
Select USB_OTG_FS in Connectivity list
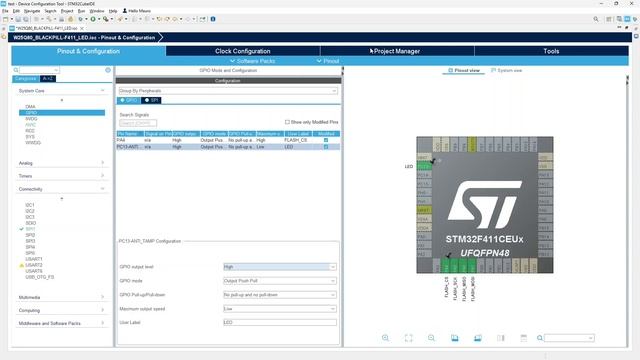(40, 277)
